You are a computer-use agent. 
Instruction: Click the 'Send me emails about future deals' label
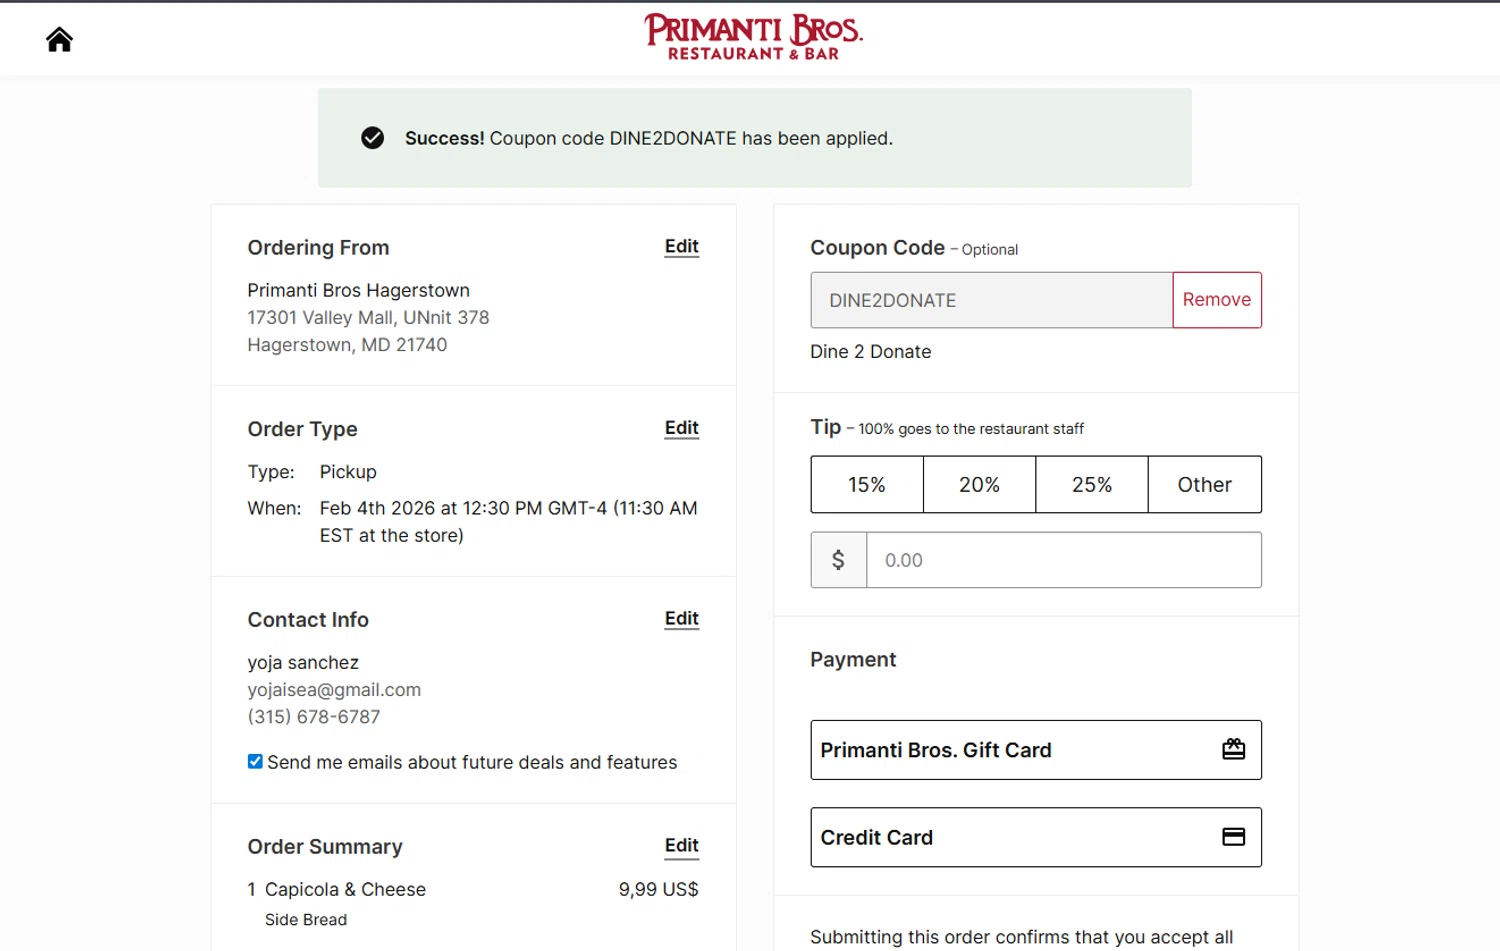(472, 762)
